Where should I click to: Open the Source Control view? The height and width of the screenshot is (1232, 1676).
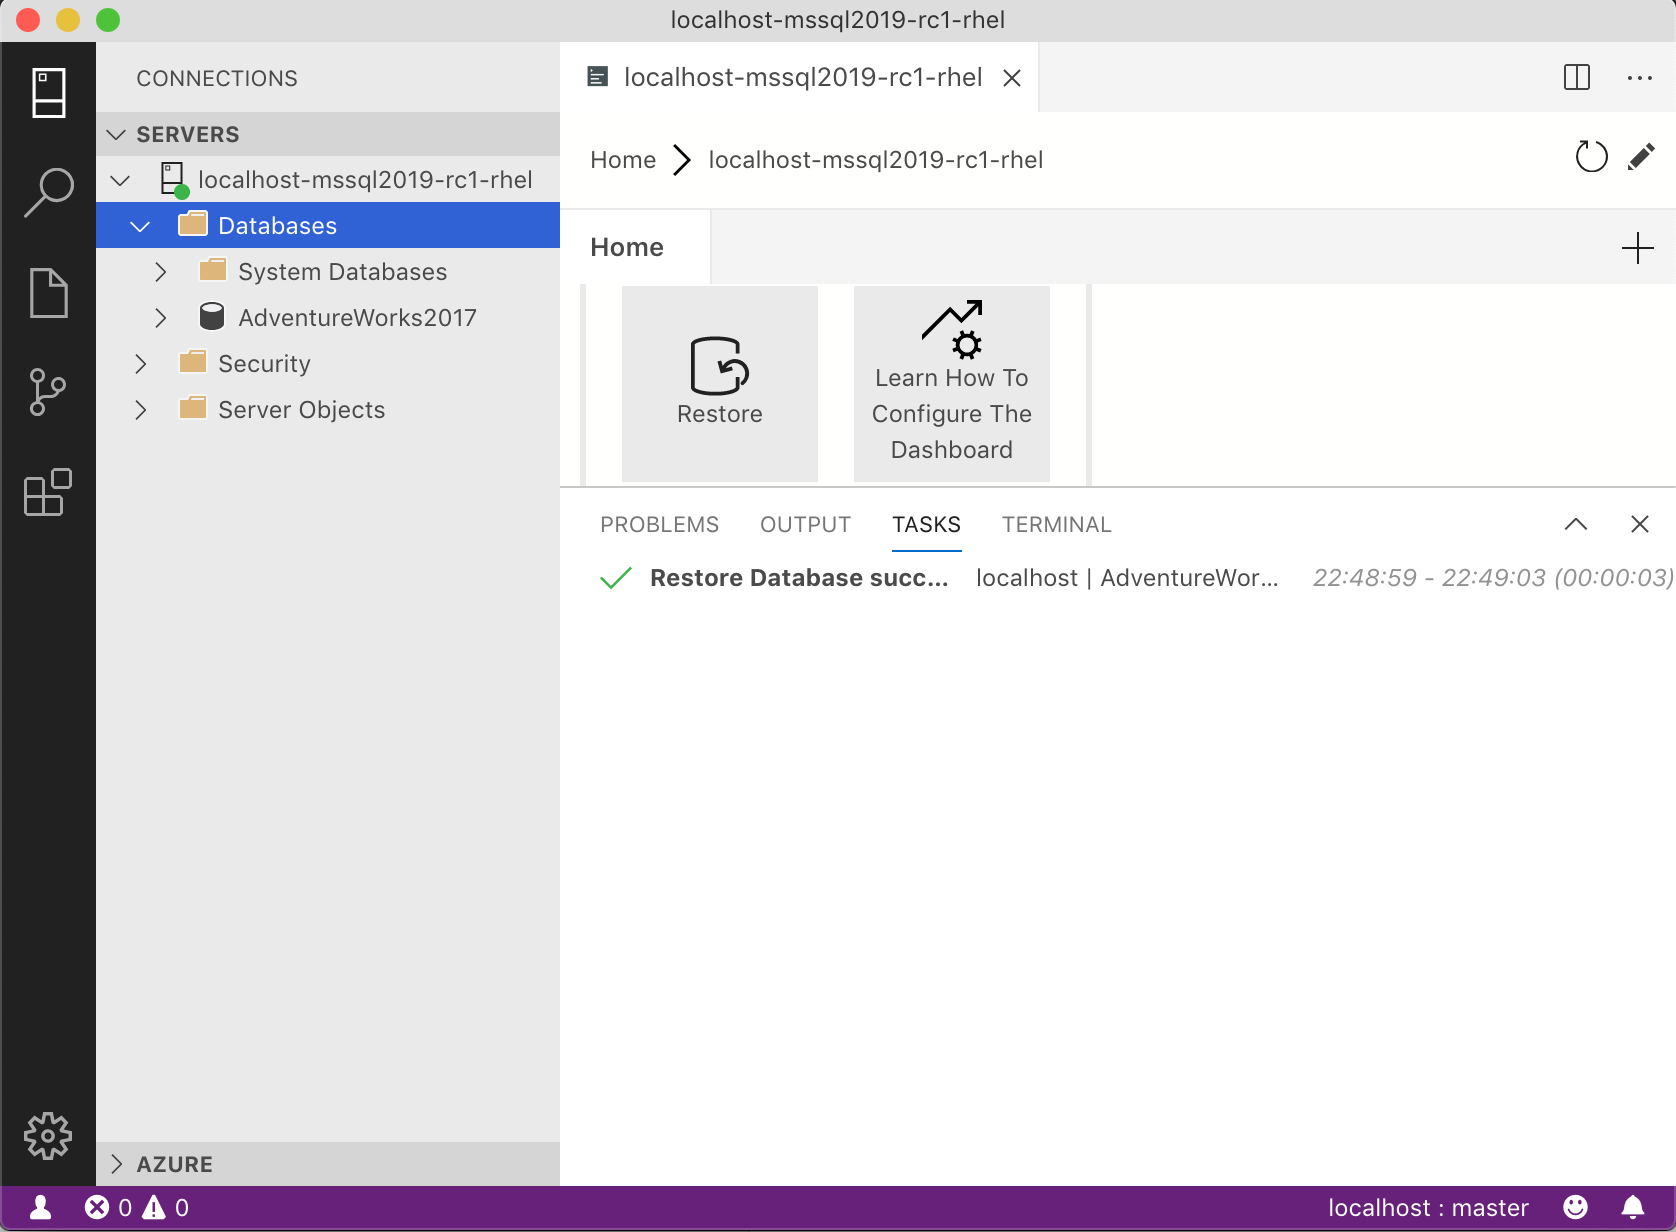point(48,392)
